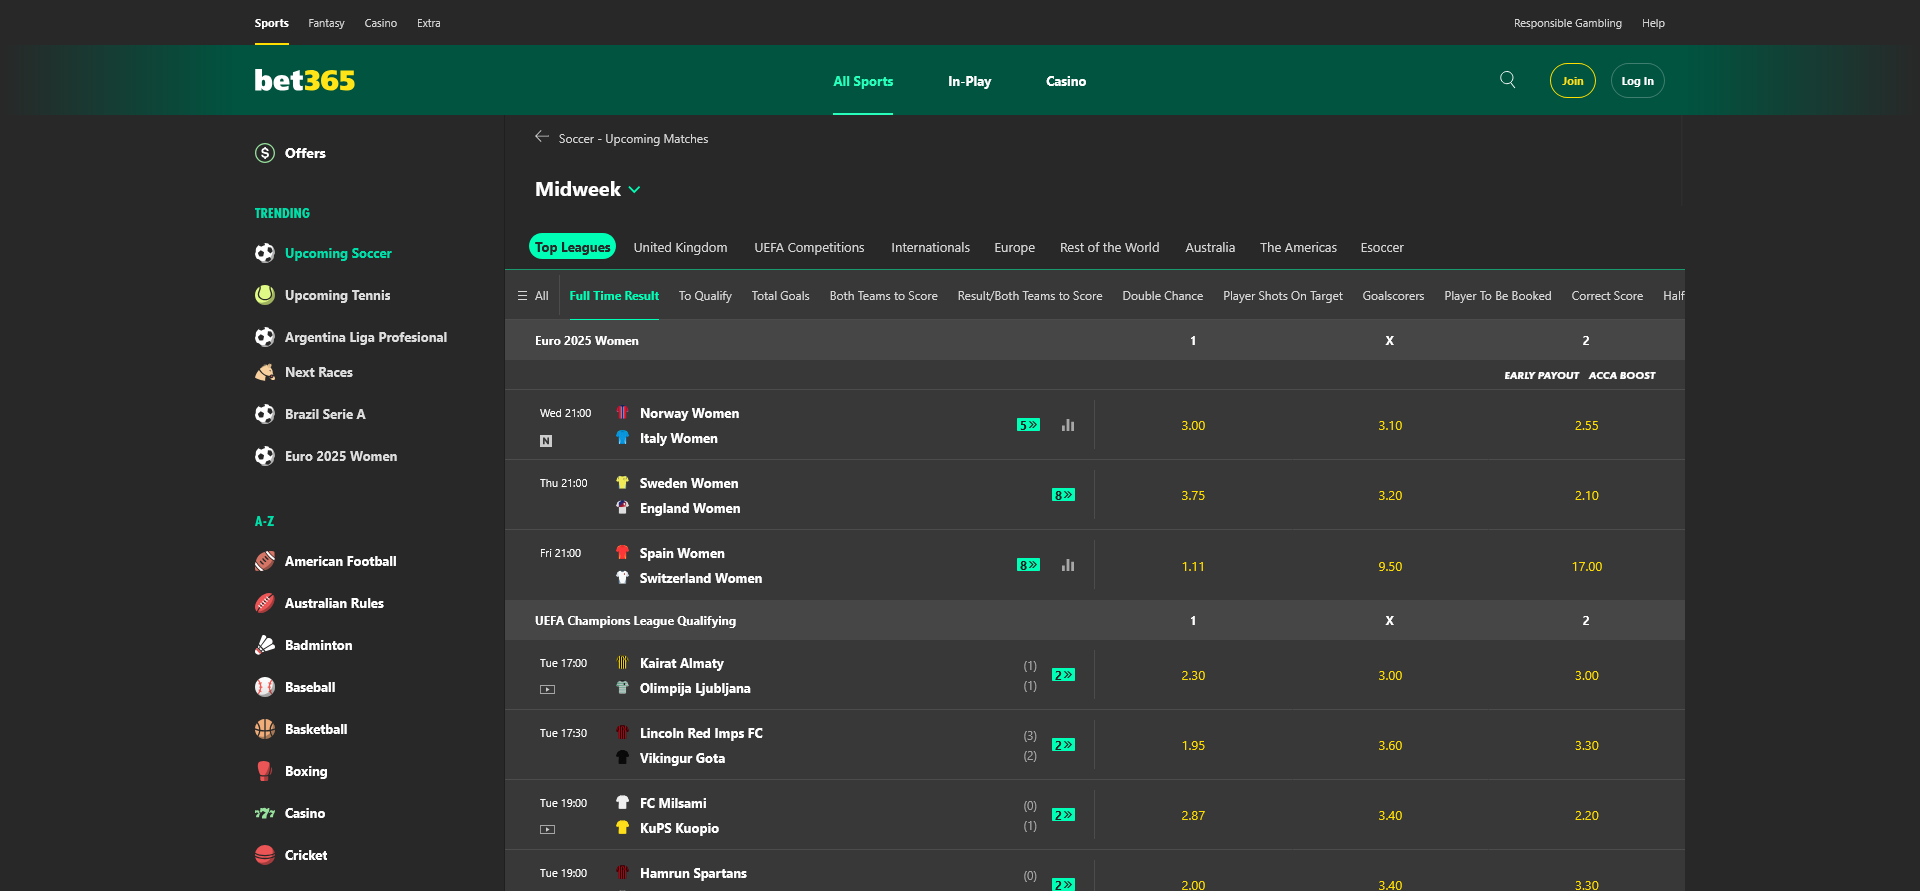This screenshot has height=891, width=1920.
Task: Click the bet365 logo
Action: pos(304,80)
